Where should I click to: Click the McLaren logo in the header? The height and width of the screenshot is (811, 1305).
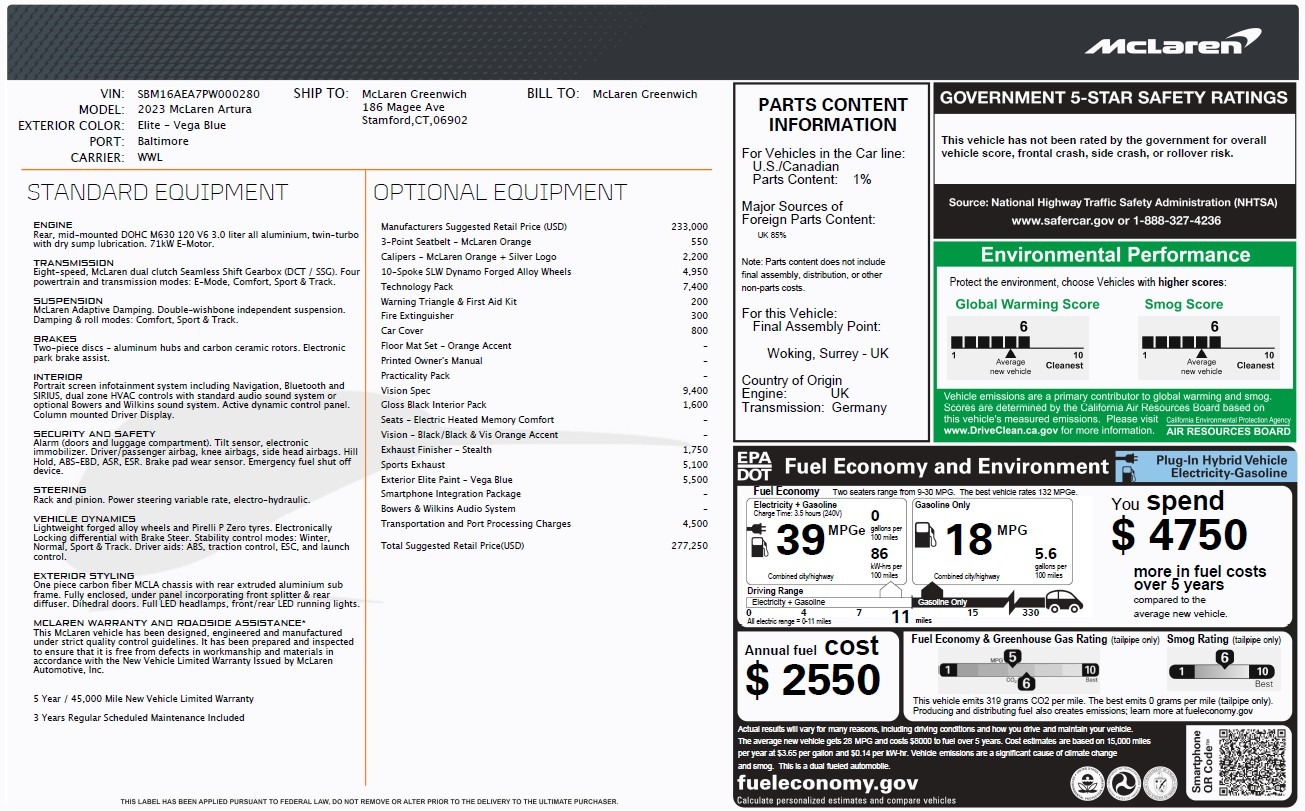[1172, 44]
